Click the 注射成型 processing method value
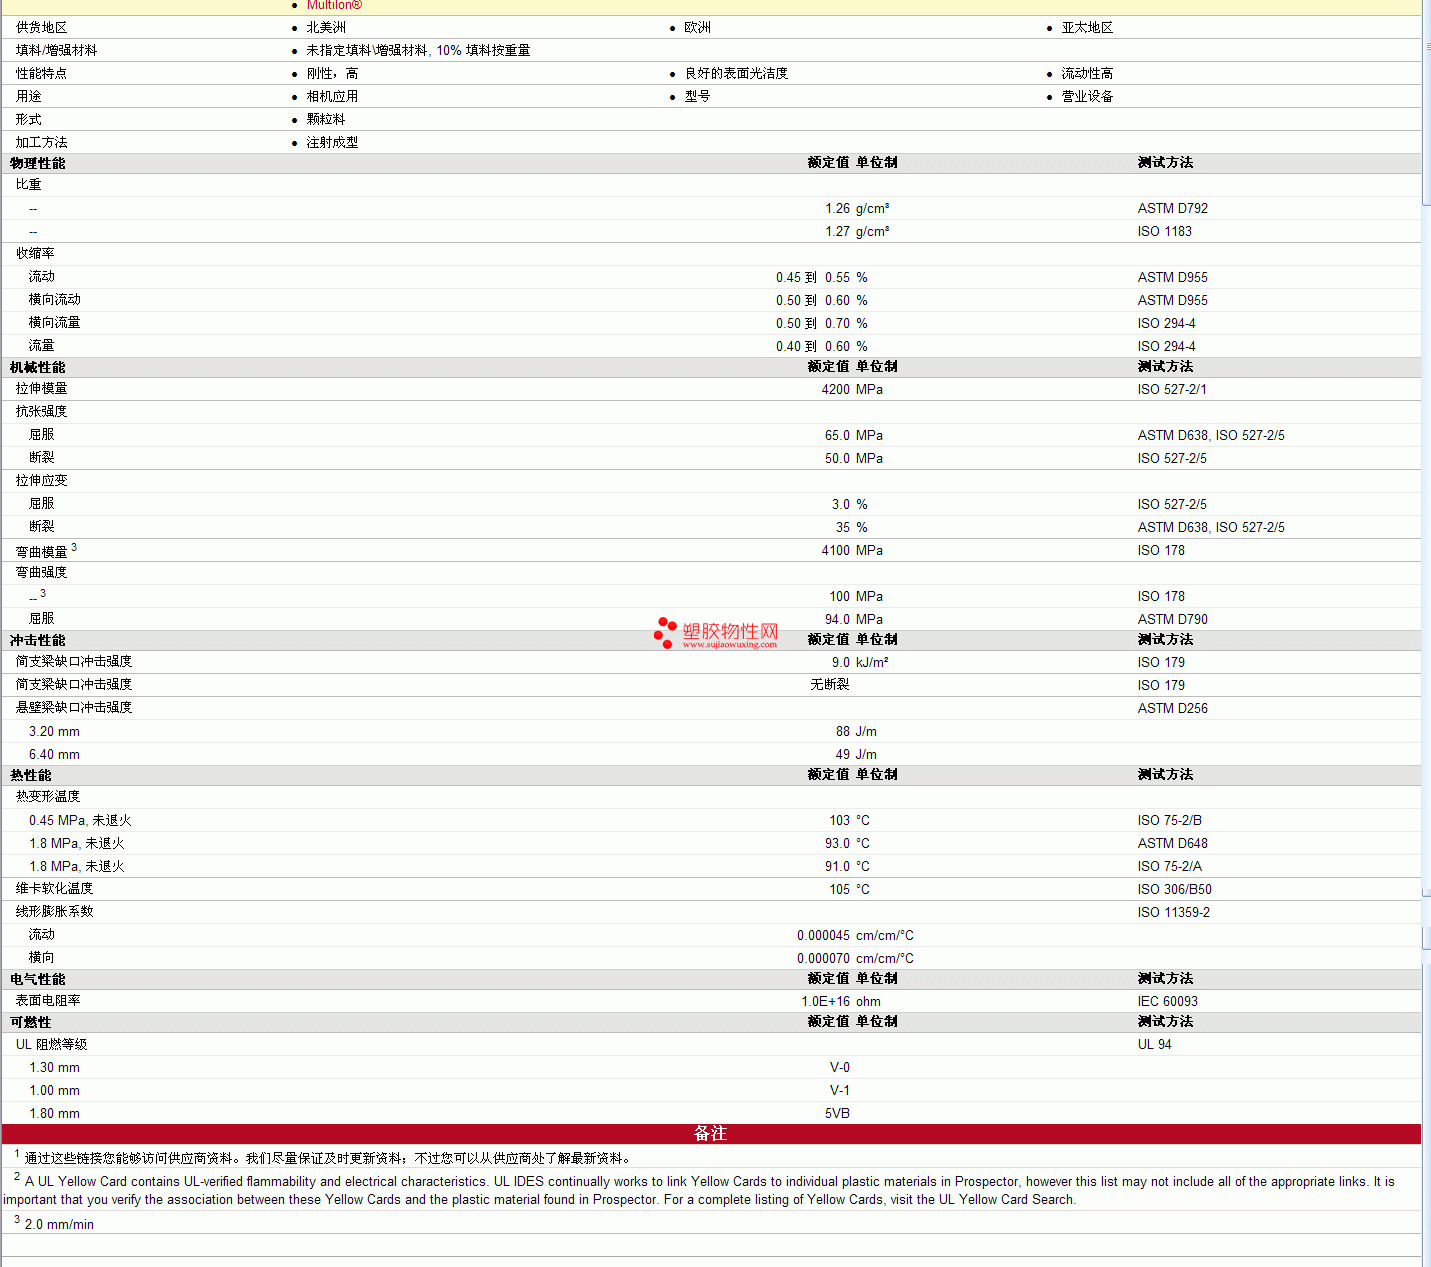The width and height of the screenshot is (1431, 1267). coord(332,143)
